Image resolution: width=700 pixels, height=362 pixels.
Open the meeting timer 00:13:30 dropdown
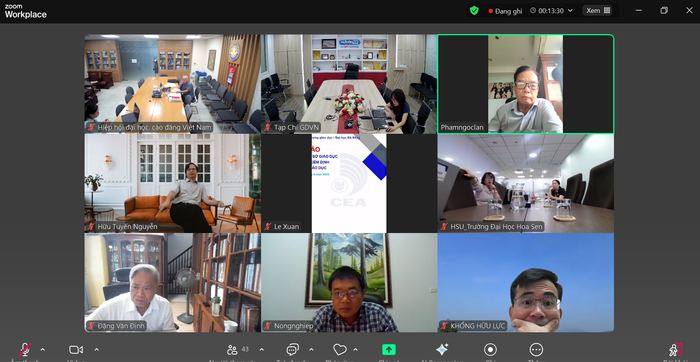[x=551, y=11]
